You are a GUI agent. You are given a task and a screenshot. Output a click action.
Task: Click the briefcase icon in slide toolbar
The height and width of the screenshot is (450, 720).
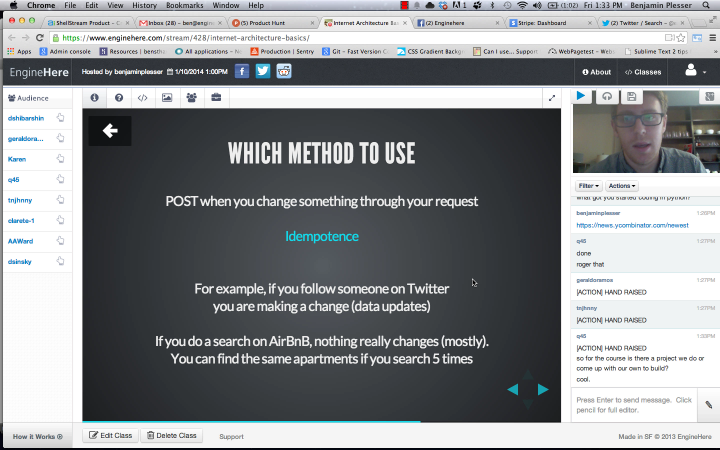(x=215, y=98)
